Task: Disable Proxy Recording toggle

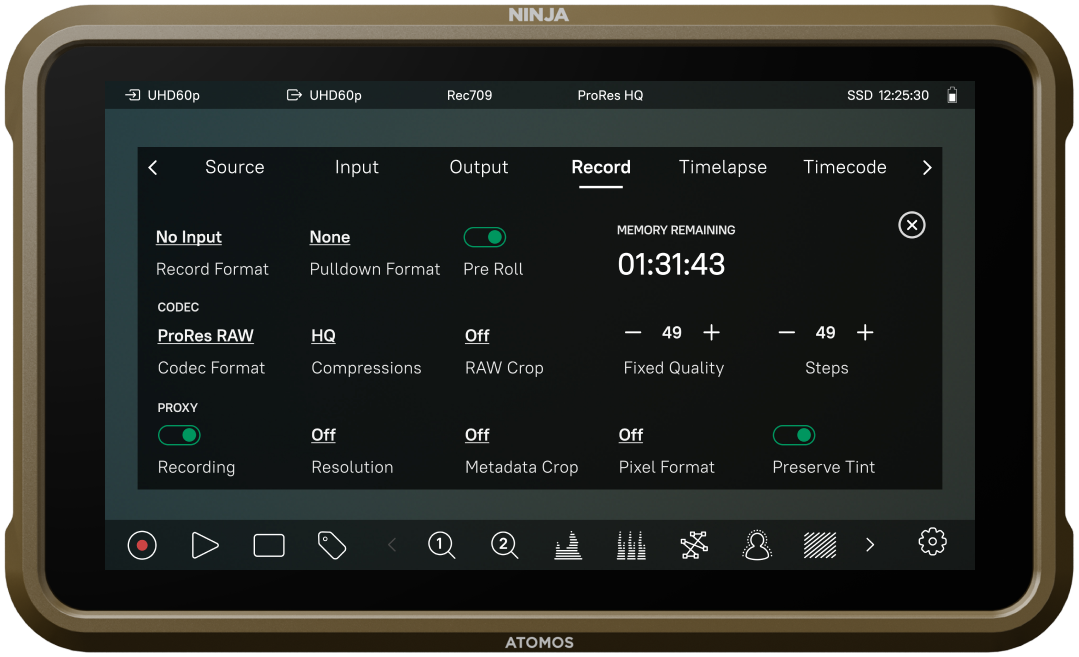Action: tap(179, 435)
